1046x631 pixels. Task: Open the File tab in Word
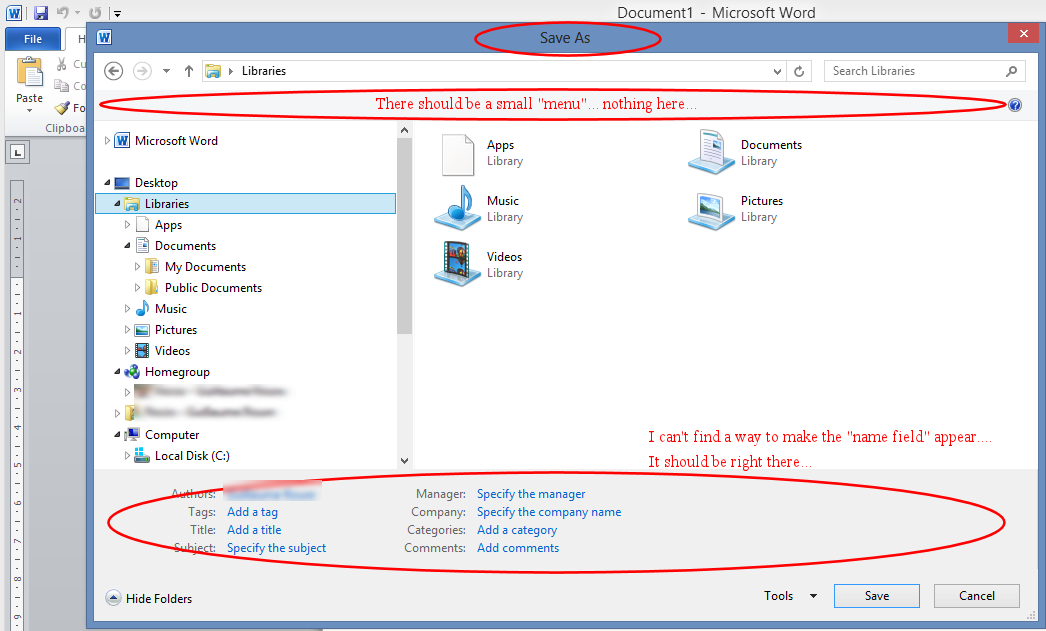coord(33,39)
